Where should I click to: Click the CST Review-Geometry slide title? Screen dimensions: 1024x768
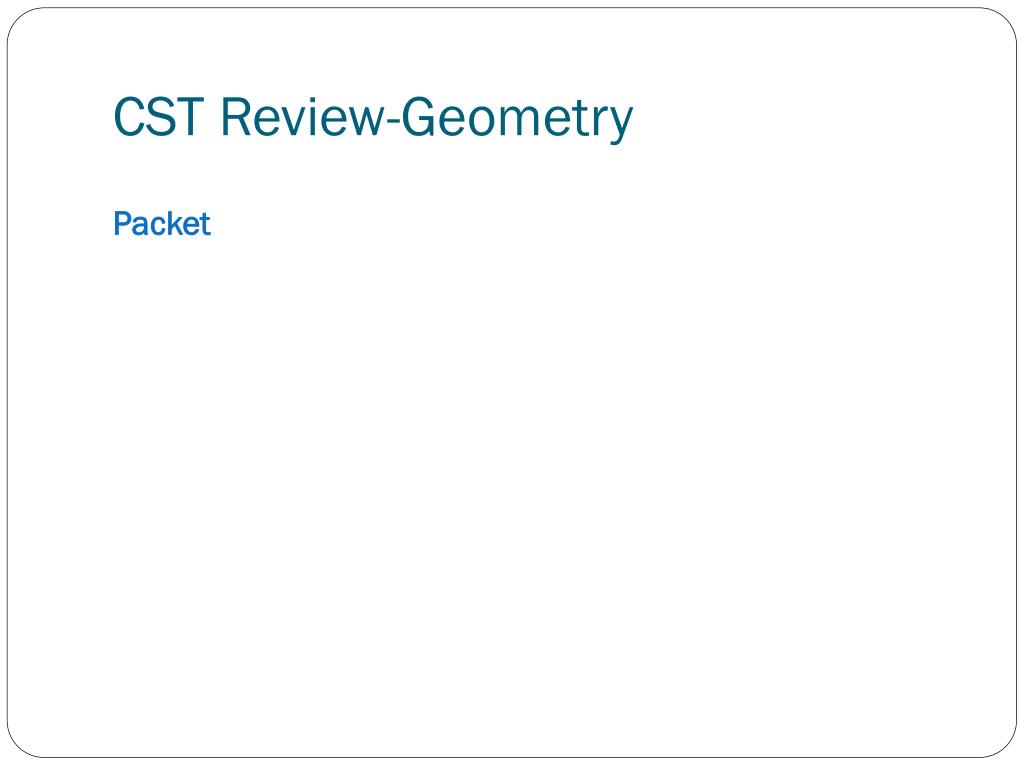click(373, 119)
